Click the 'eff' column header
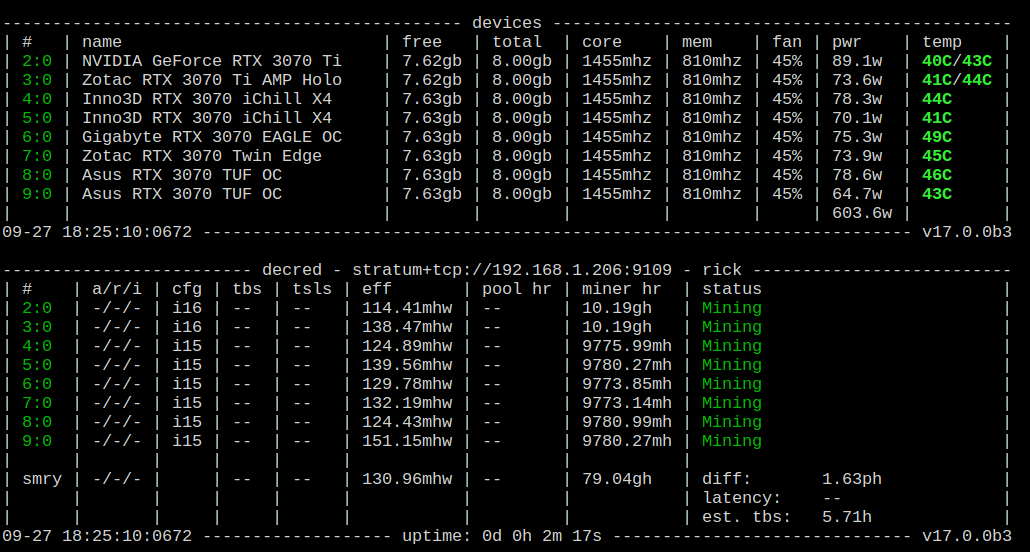This screenshot has width=1030, height=552. click(376, 290)
